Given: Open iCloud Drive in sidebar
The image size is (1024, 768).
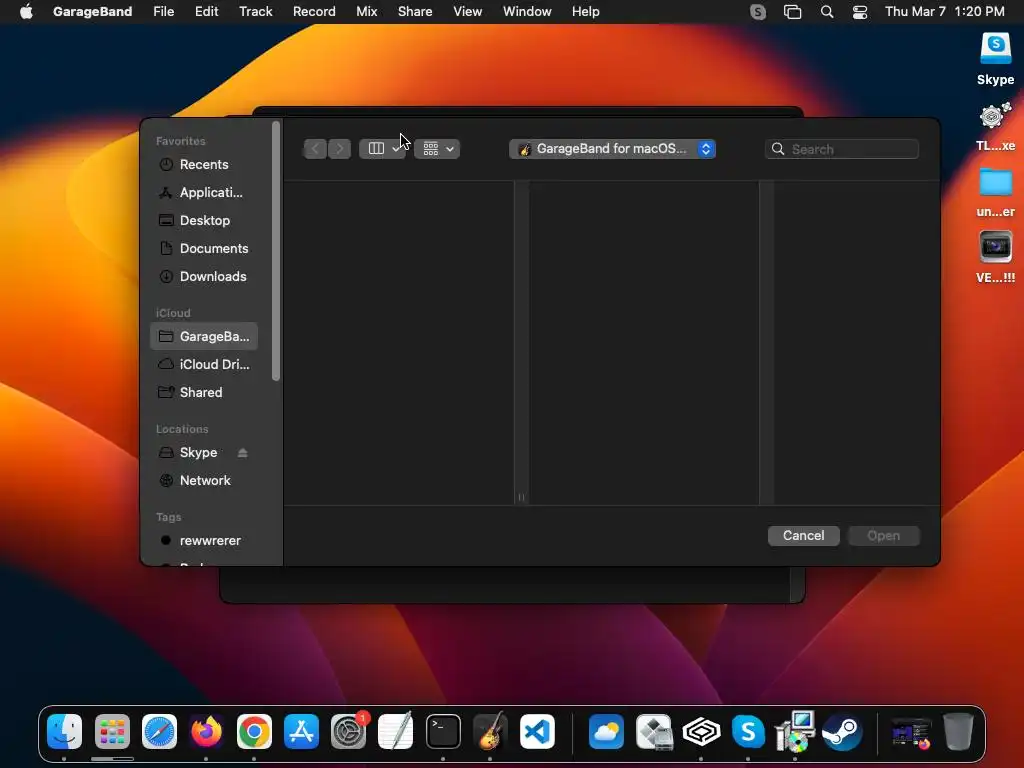Looking at the screenshot, I should (204, 364).
